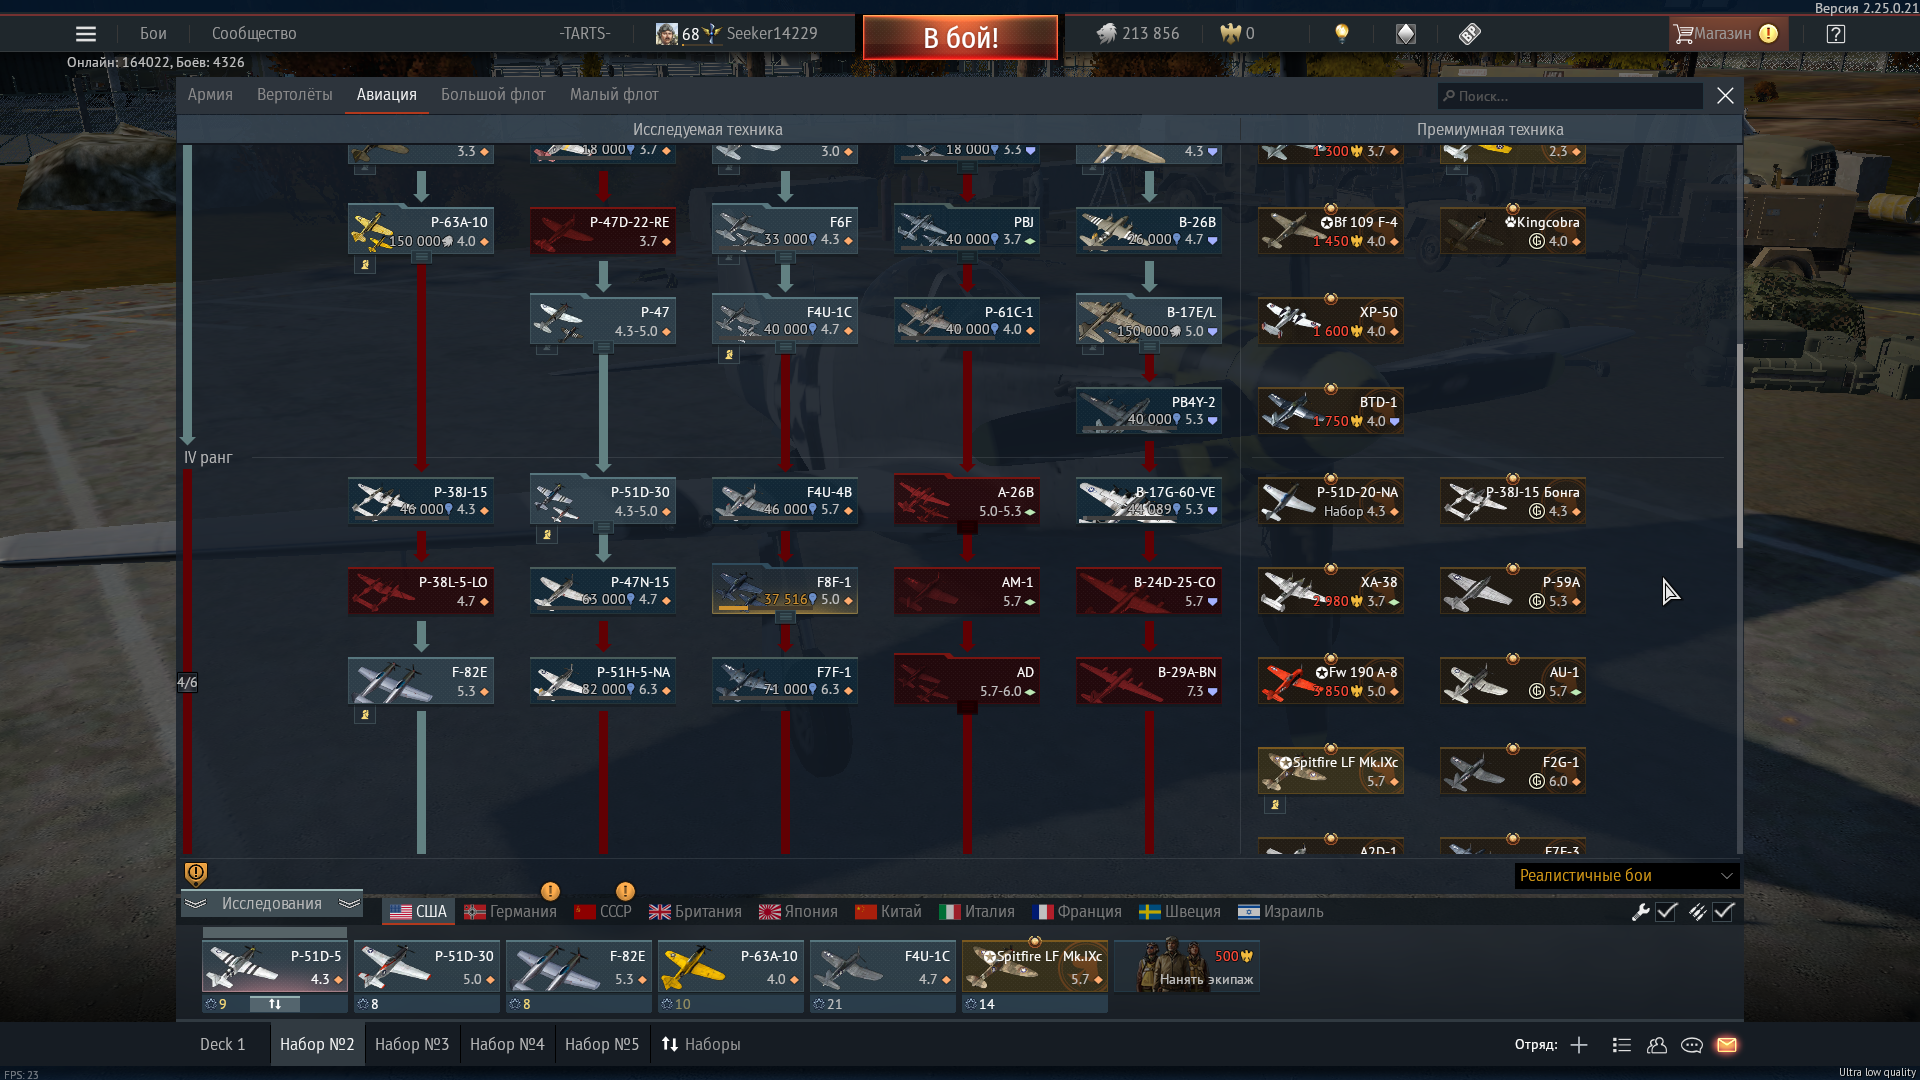The height and width of the screenshot is (1080, 1920).
Task: Click swap arrows under P-51D-5 slot
Action: pyautogui.click(x=275, y=1004)
